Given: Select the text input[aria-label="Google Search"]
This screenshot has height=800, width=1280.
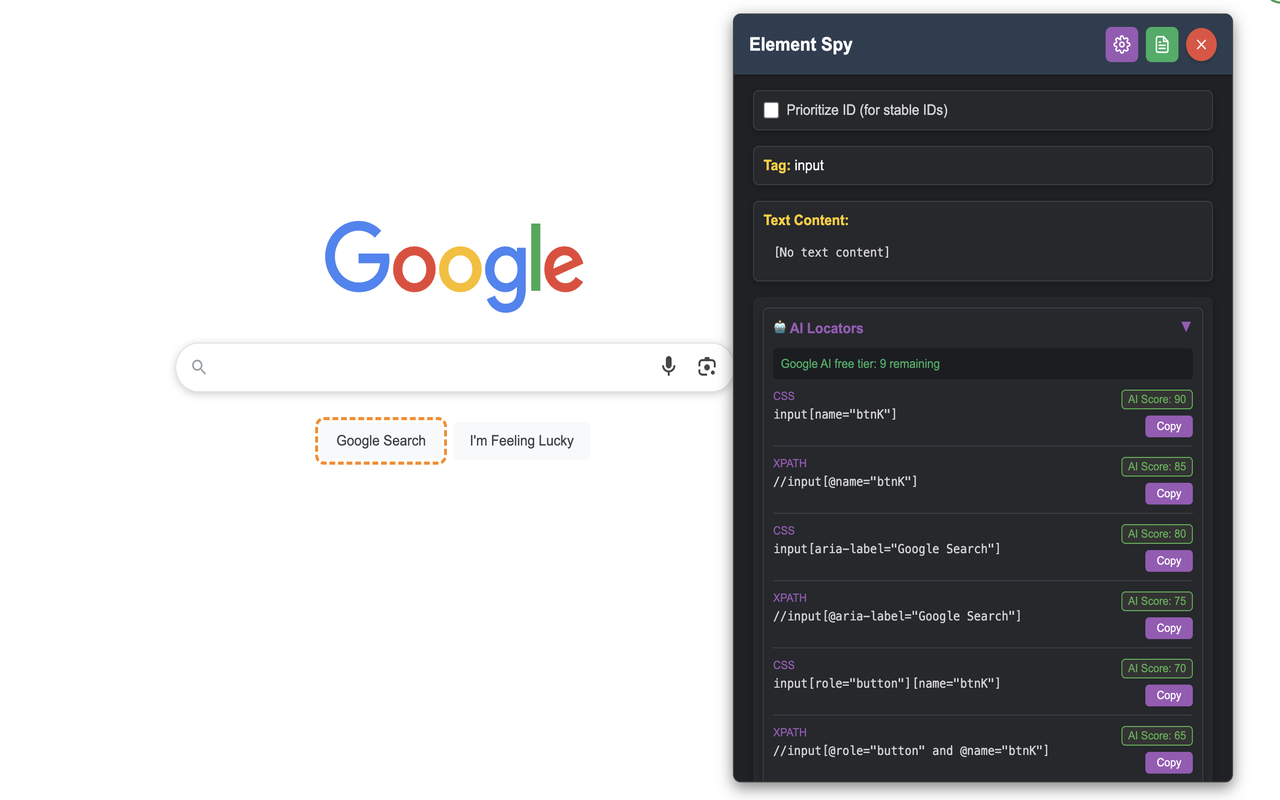Looking at the screenshot, I should coord(887,548).
